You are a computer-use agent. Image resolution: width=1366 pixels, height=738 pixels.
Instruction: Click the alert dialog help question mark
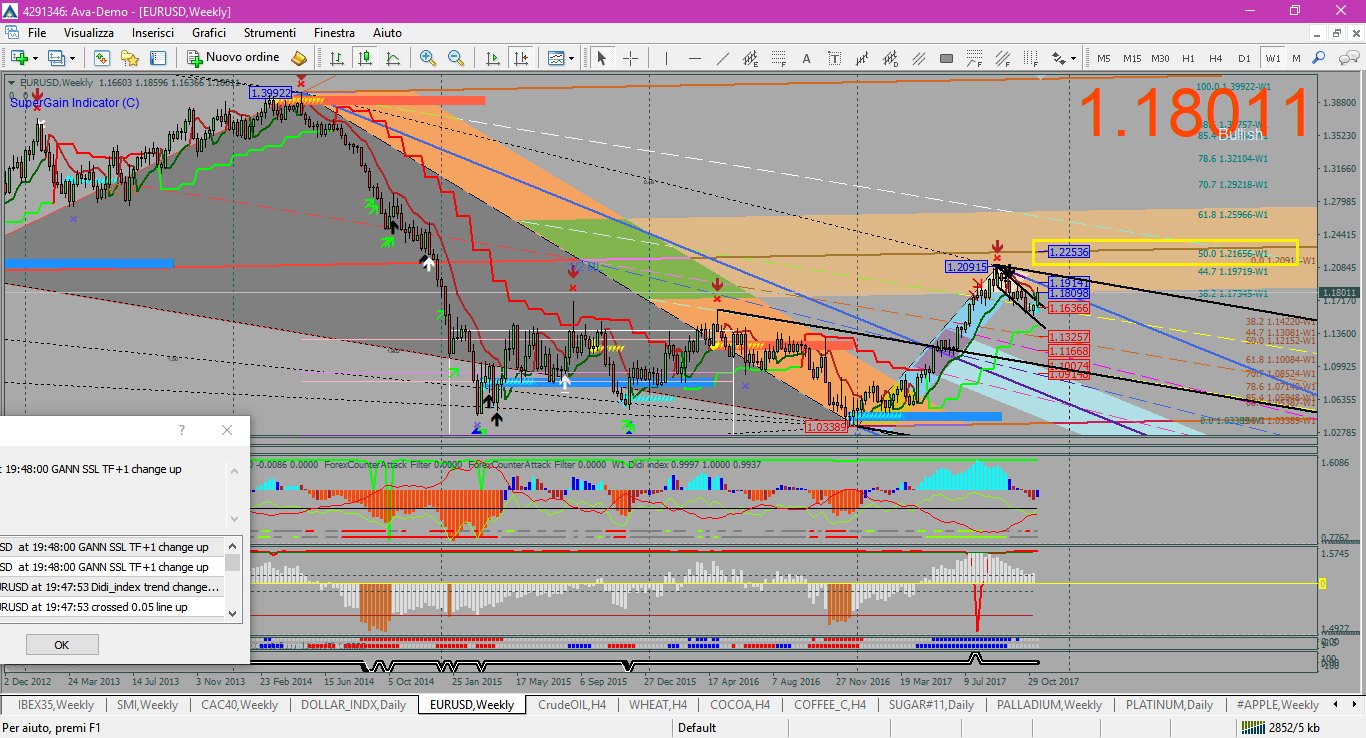[x=181, y=430]
